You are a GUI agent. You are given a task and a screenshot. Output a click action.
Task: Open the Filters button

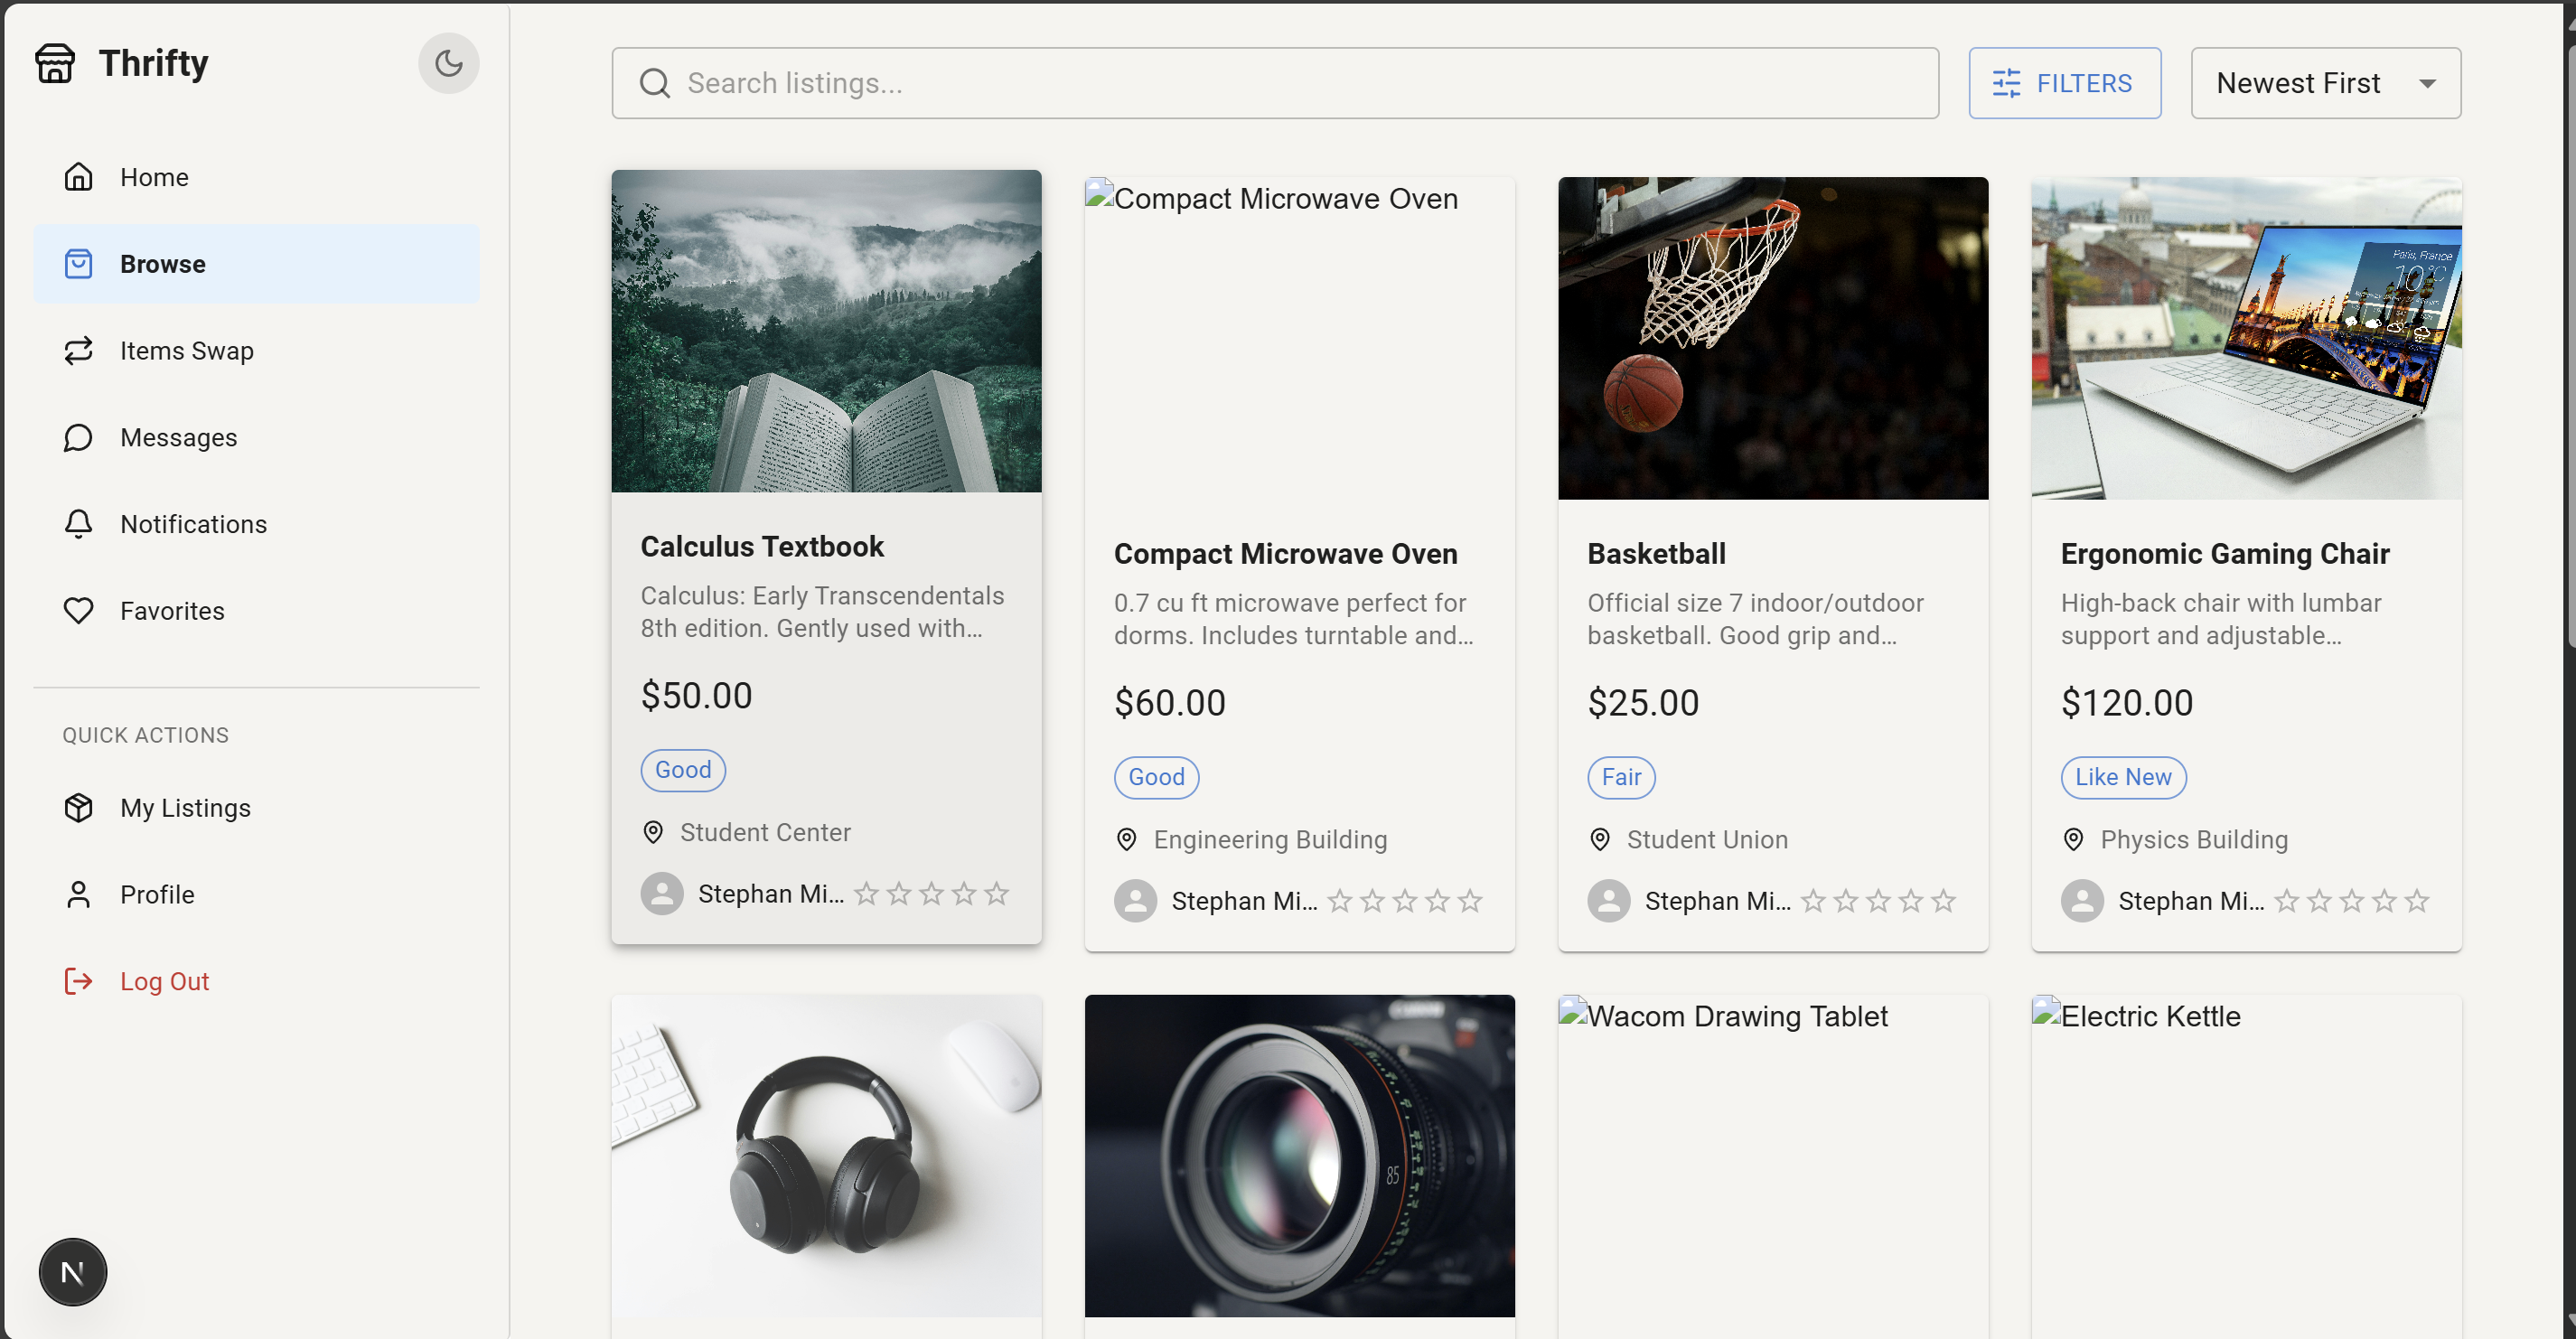[2064, 83]
